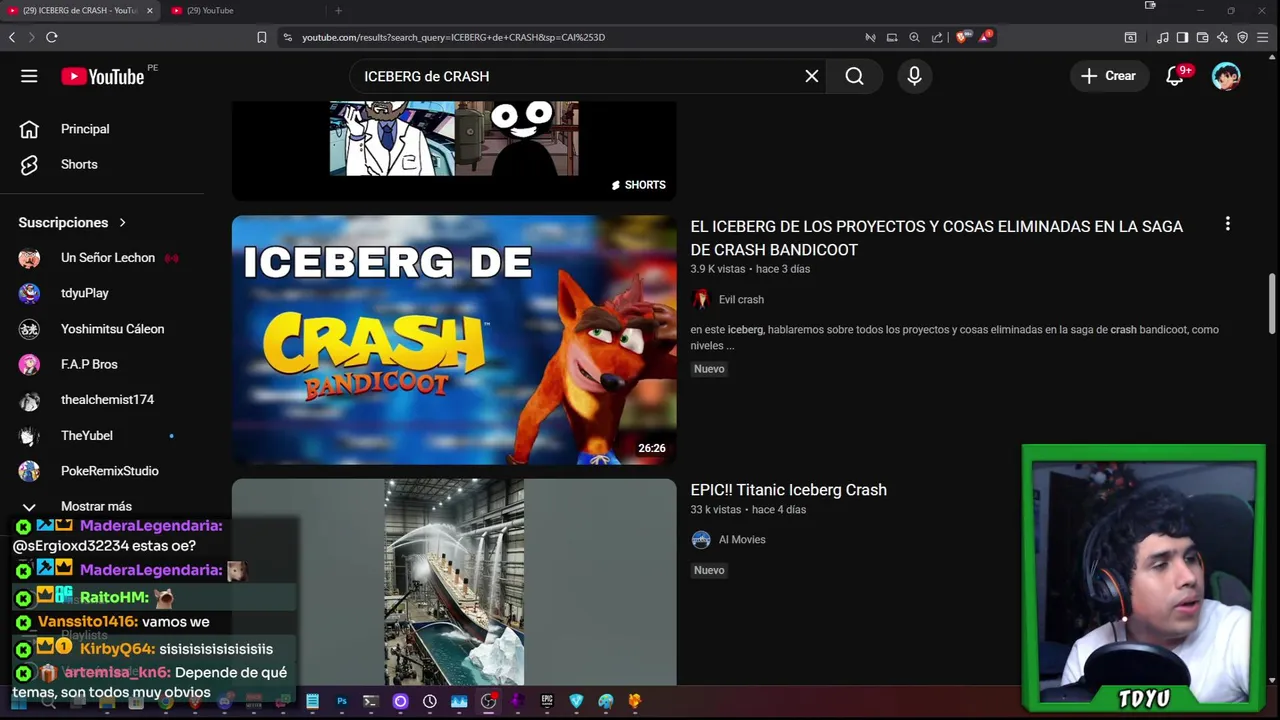
Task: Open the Brave VPN shield icon
Action: [x=1243, y=37]
